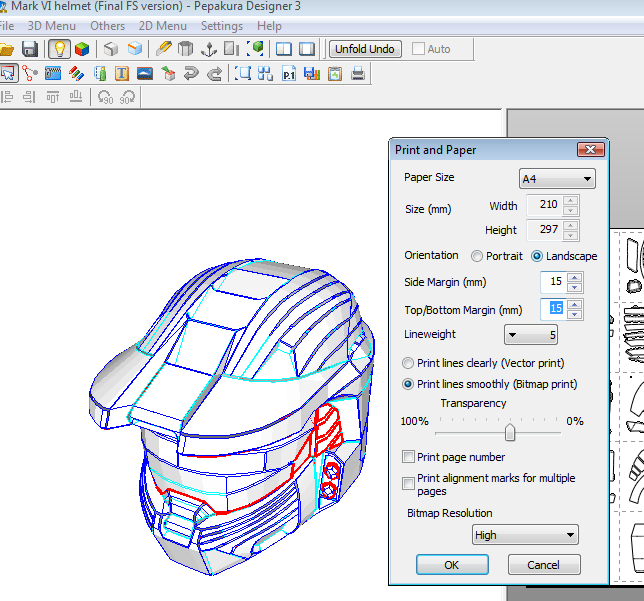Click the green figure measure icon

pos(100,74)
